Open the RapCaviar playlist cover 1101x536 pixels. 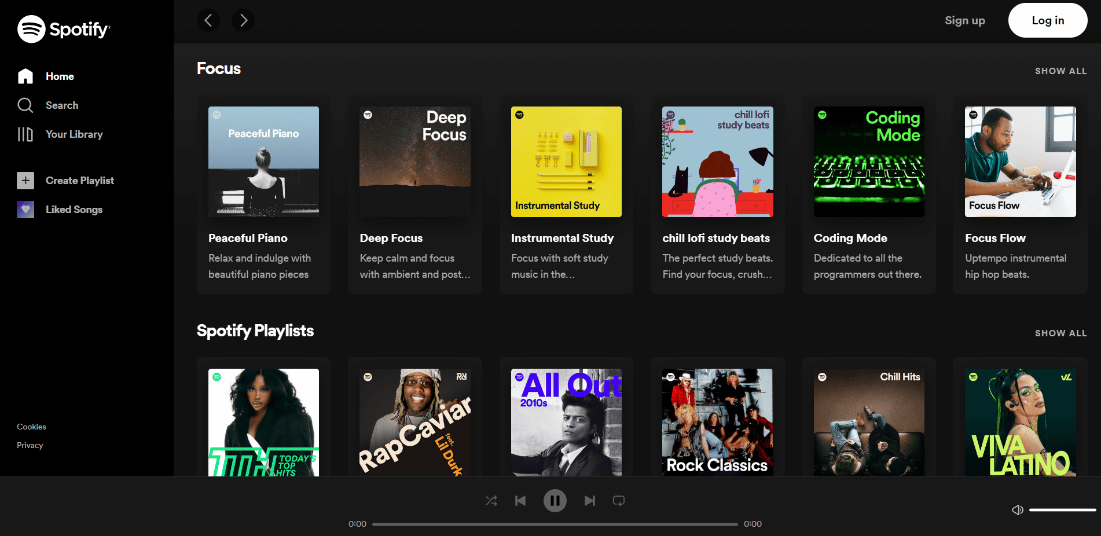point(415,423)
